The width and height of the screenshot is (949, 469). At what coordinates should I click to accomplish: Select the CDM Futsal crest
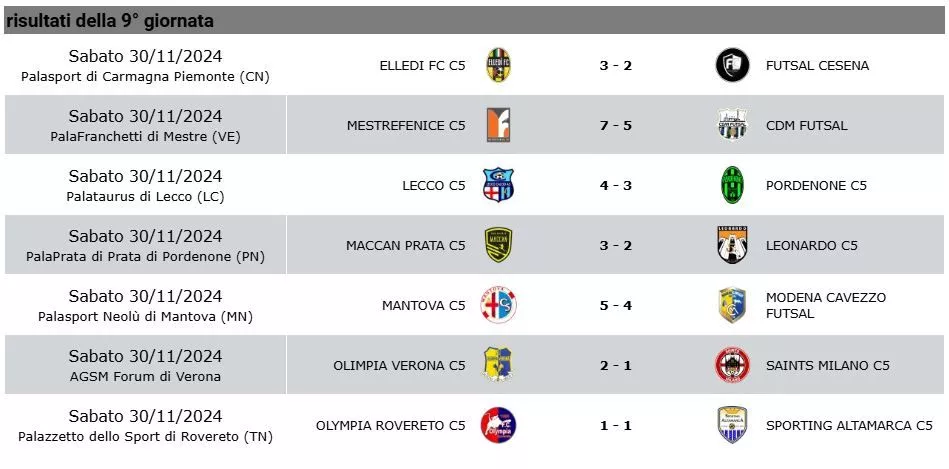click(x=732, y=125)
